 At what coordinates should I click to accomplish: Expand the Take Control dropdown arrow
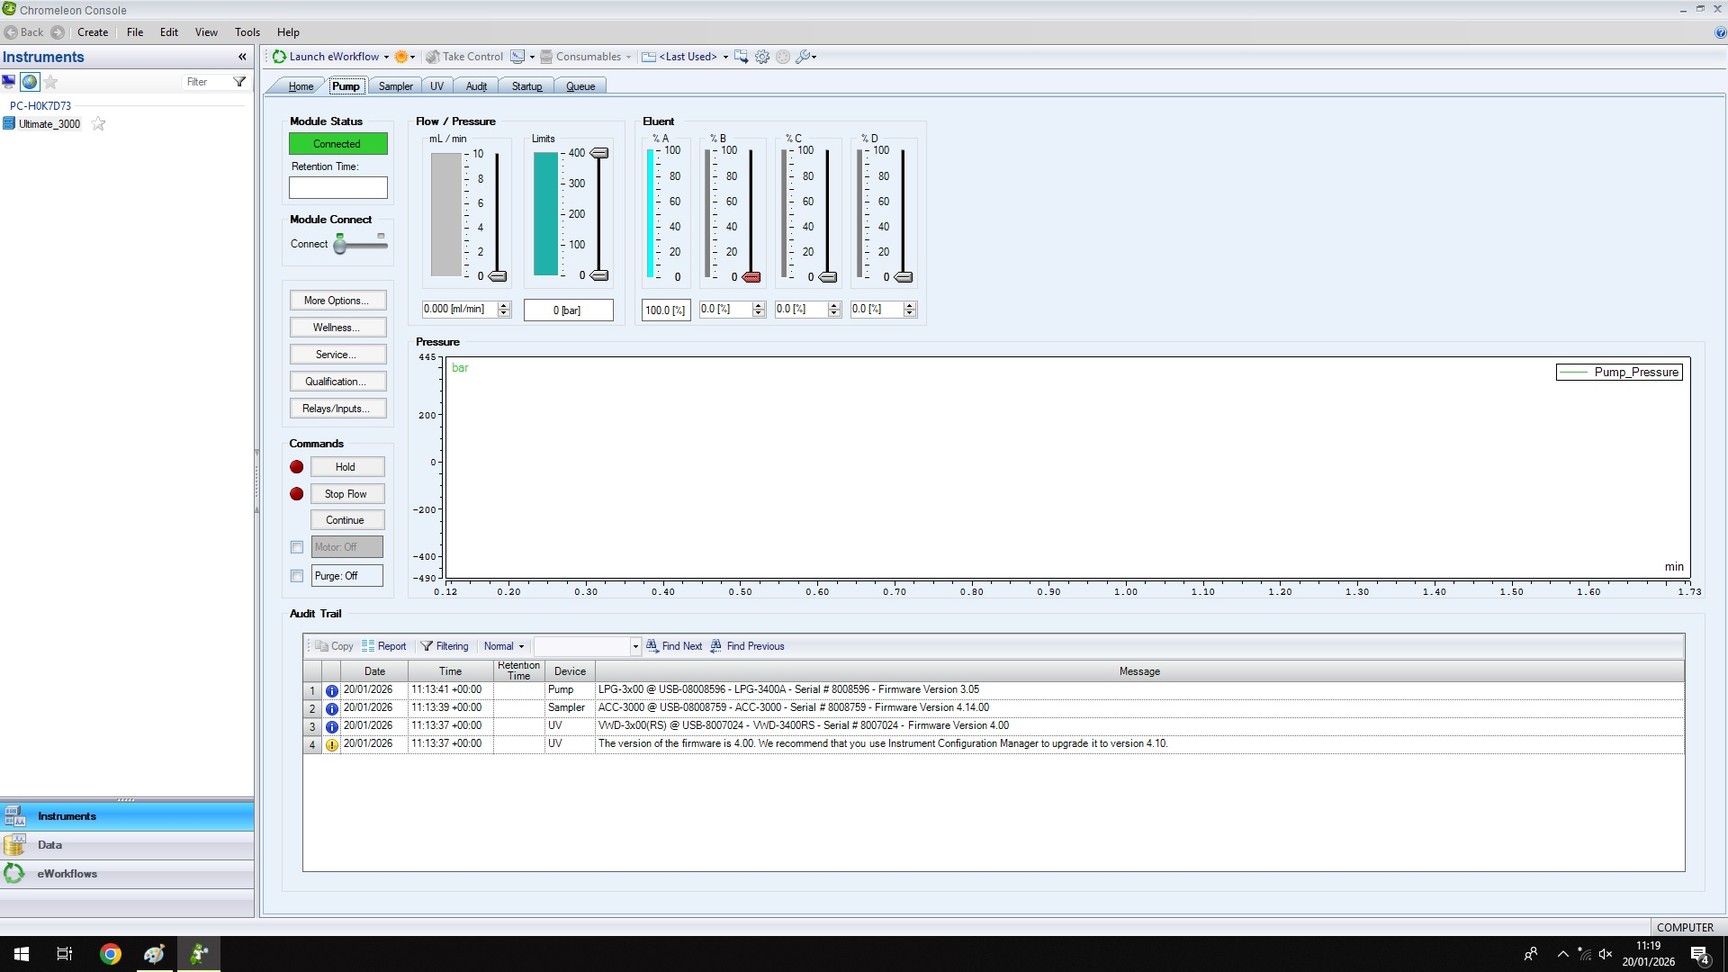533,57
